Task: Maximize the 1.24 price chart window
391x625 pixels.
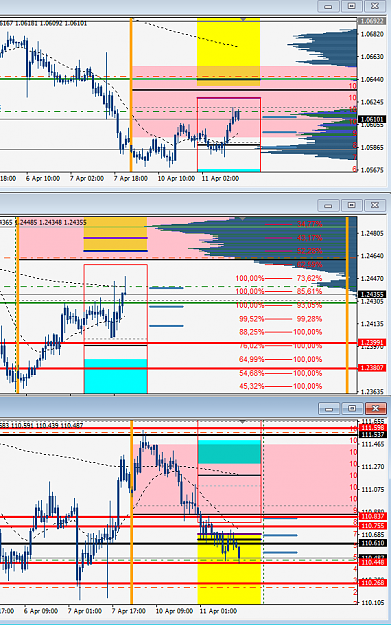Action: [352, 205]
